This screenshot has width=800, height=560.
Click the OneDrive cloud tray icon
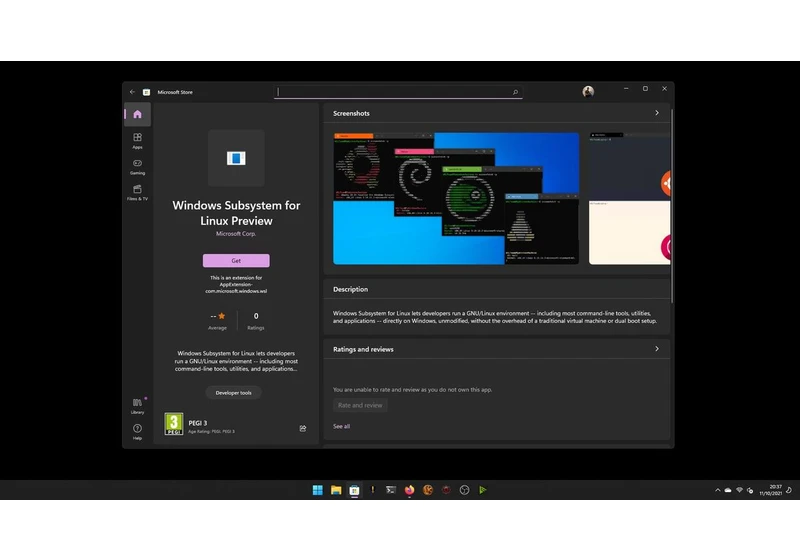tap(728, 490)
